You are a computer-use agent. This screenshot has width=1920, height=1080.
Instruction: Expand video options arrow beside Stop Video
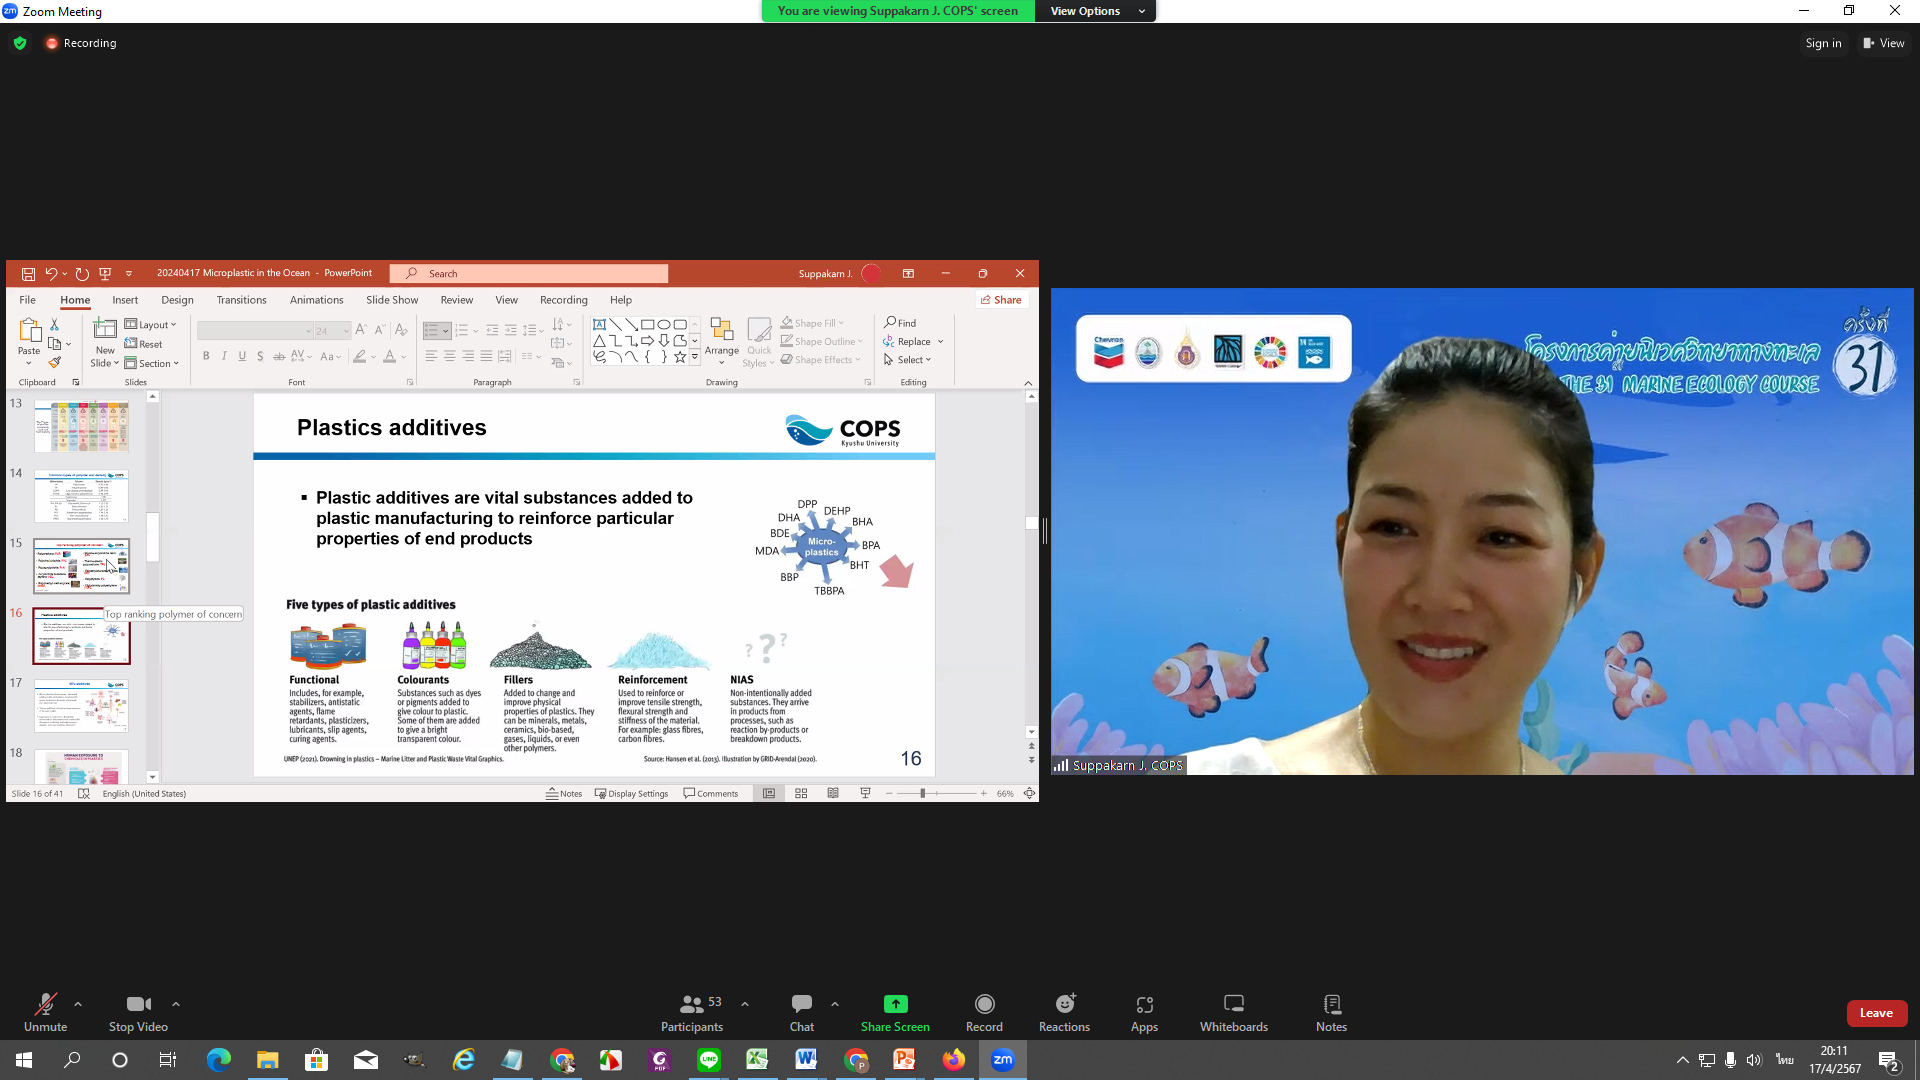(176, 1003)
